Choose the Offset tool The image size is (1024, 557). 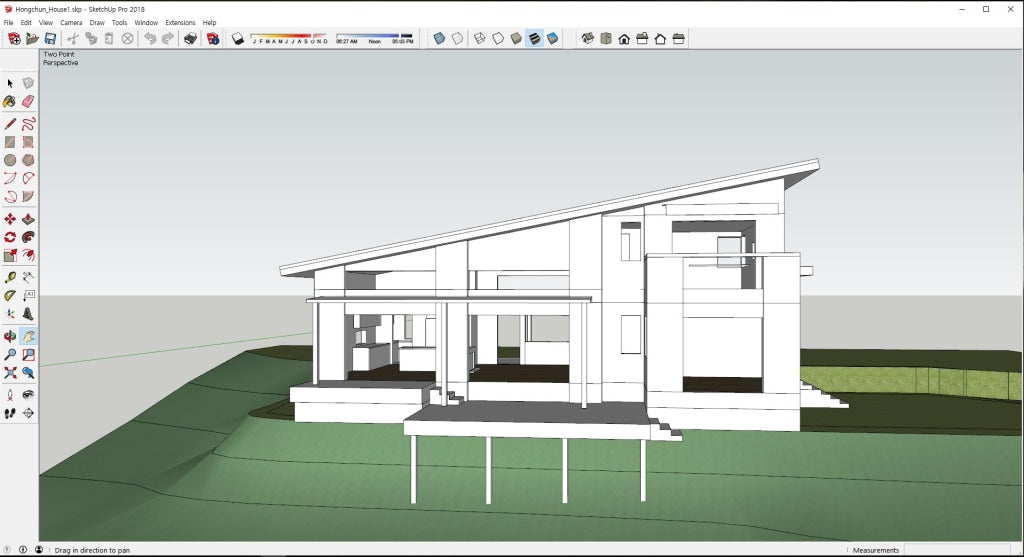tap(28, 255)
